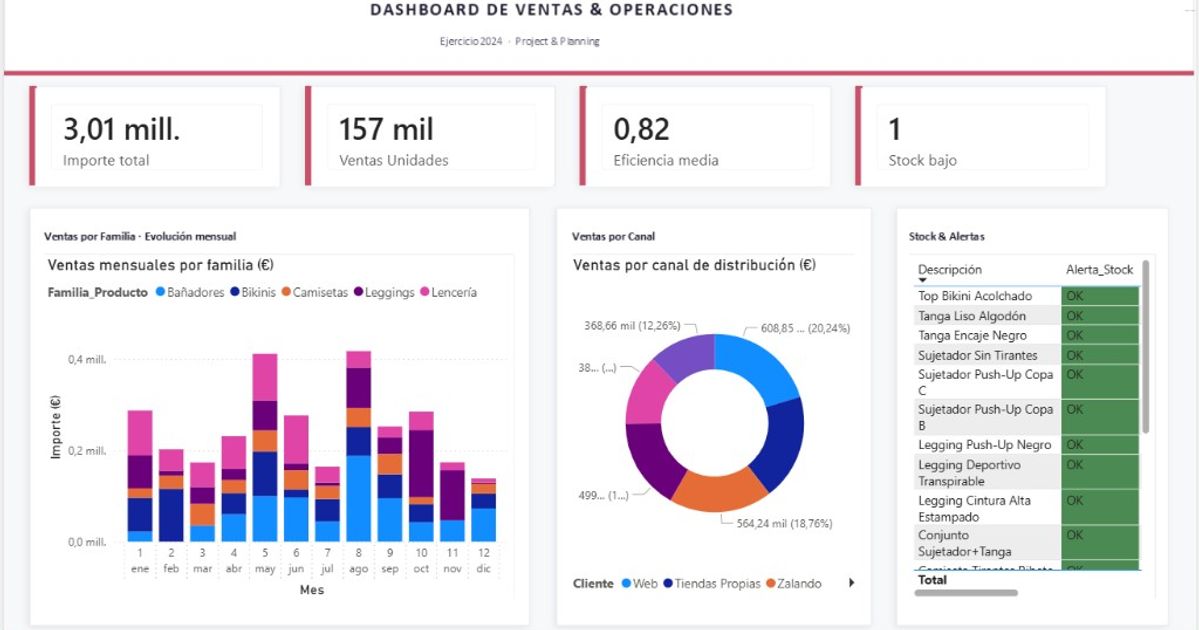Click OK cell for Legging Push-Up Negro

1100,445
